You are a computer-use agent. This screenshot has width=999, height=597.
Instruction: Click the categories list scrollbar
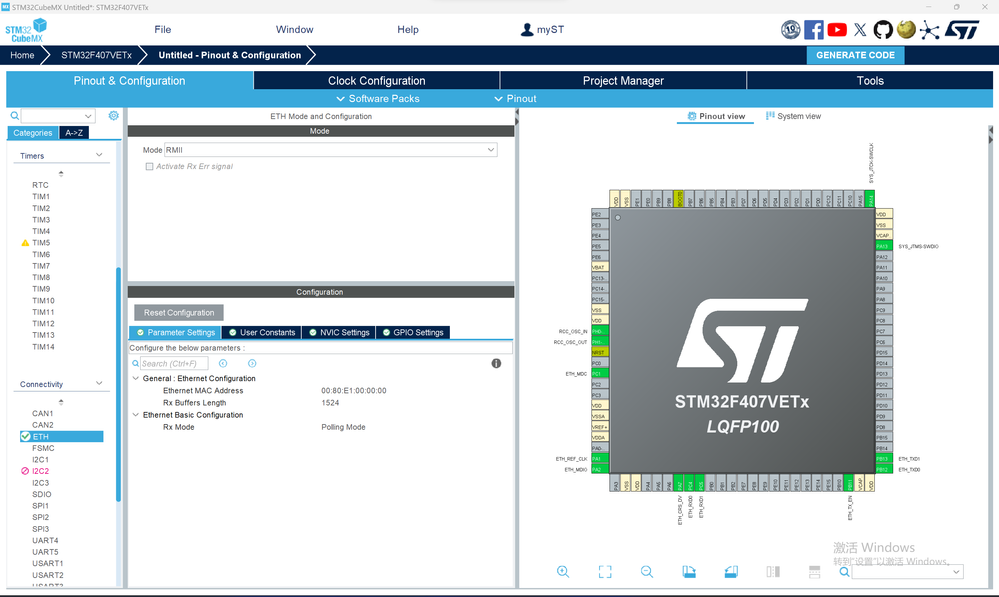[x=118, y=384]
